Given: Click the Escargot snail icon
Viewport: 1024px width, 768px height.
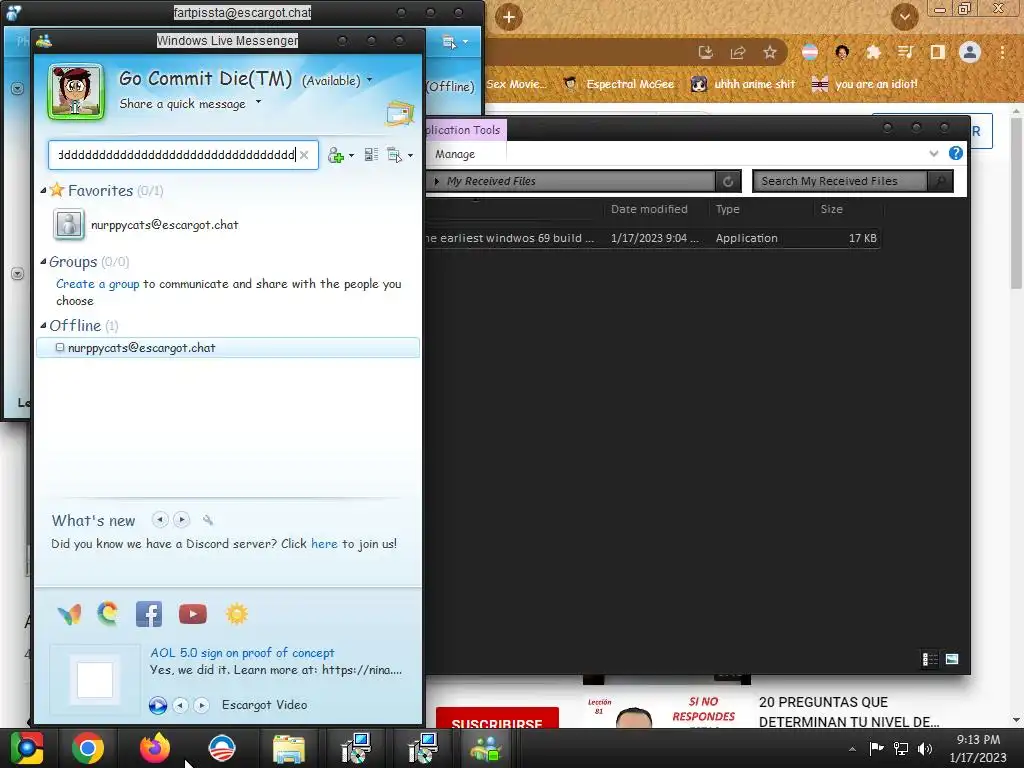Looking at the screenshot, I should pyautogui.click(x=108, y=614).
